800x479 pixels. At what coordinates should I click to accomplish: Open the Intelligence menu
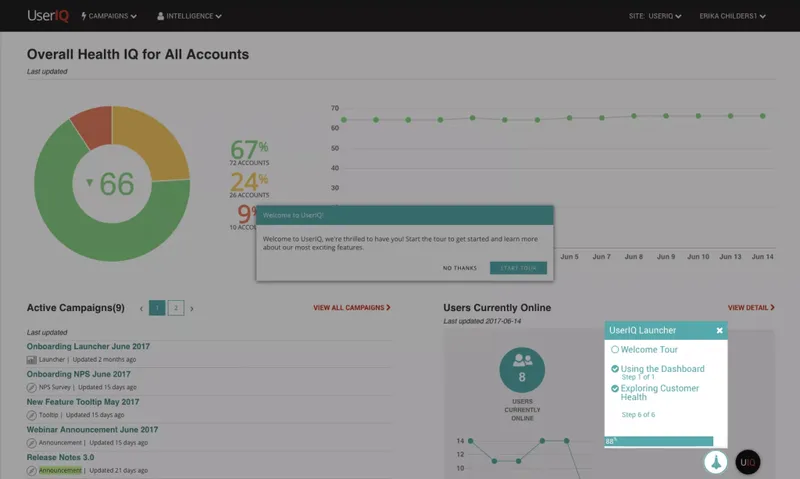pos(189,16)
